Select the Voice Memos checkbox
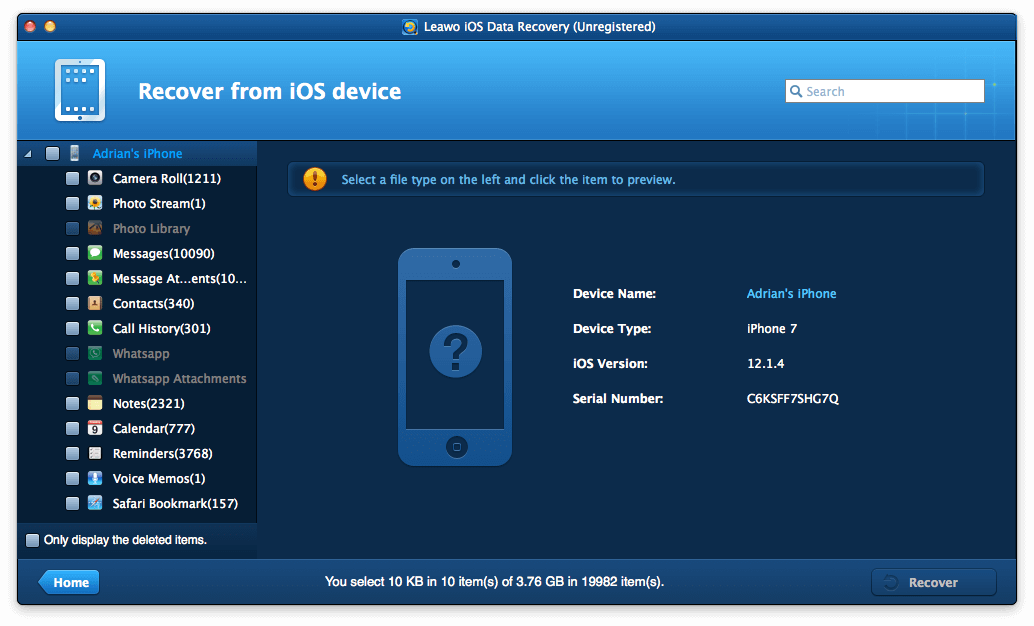Viewport: 1034px width, 626px height. 73,478
